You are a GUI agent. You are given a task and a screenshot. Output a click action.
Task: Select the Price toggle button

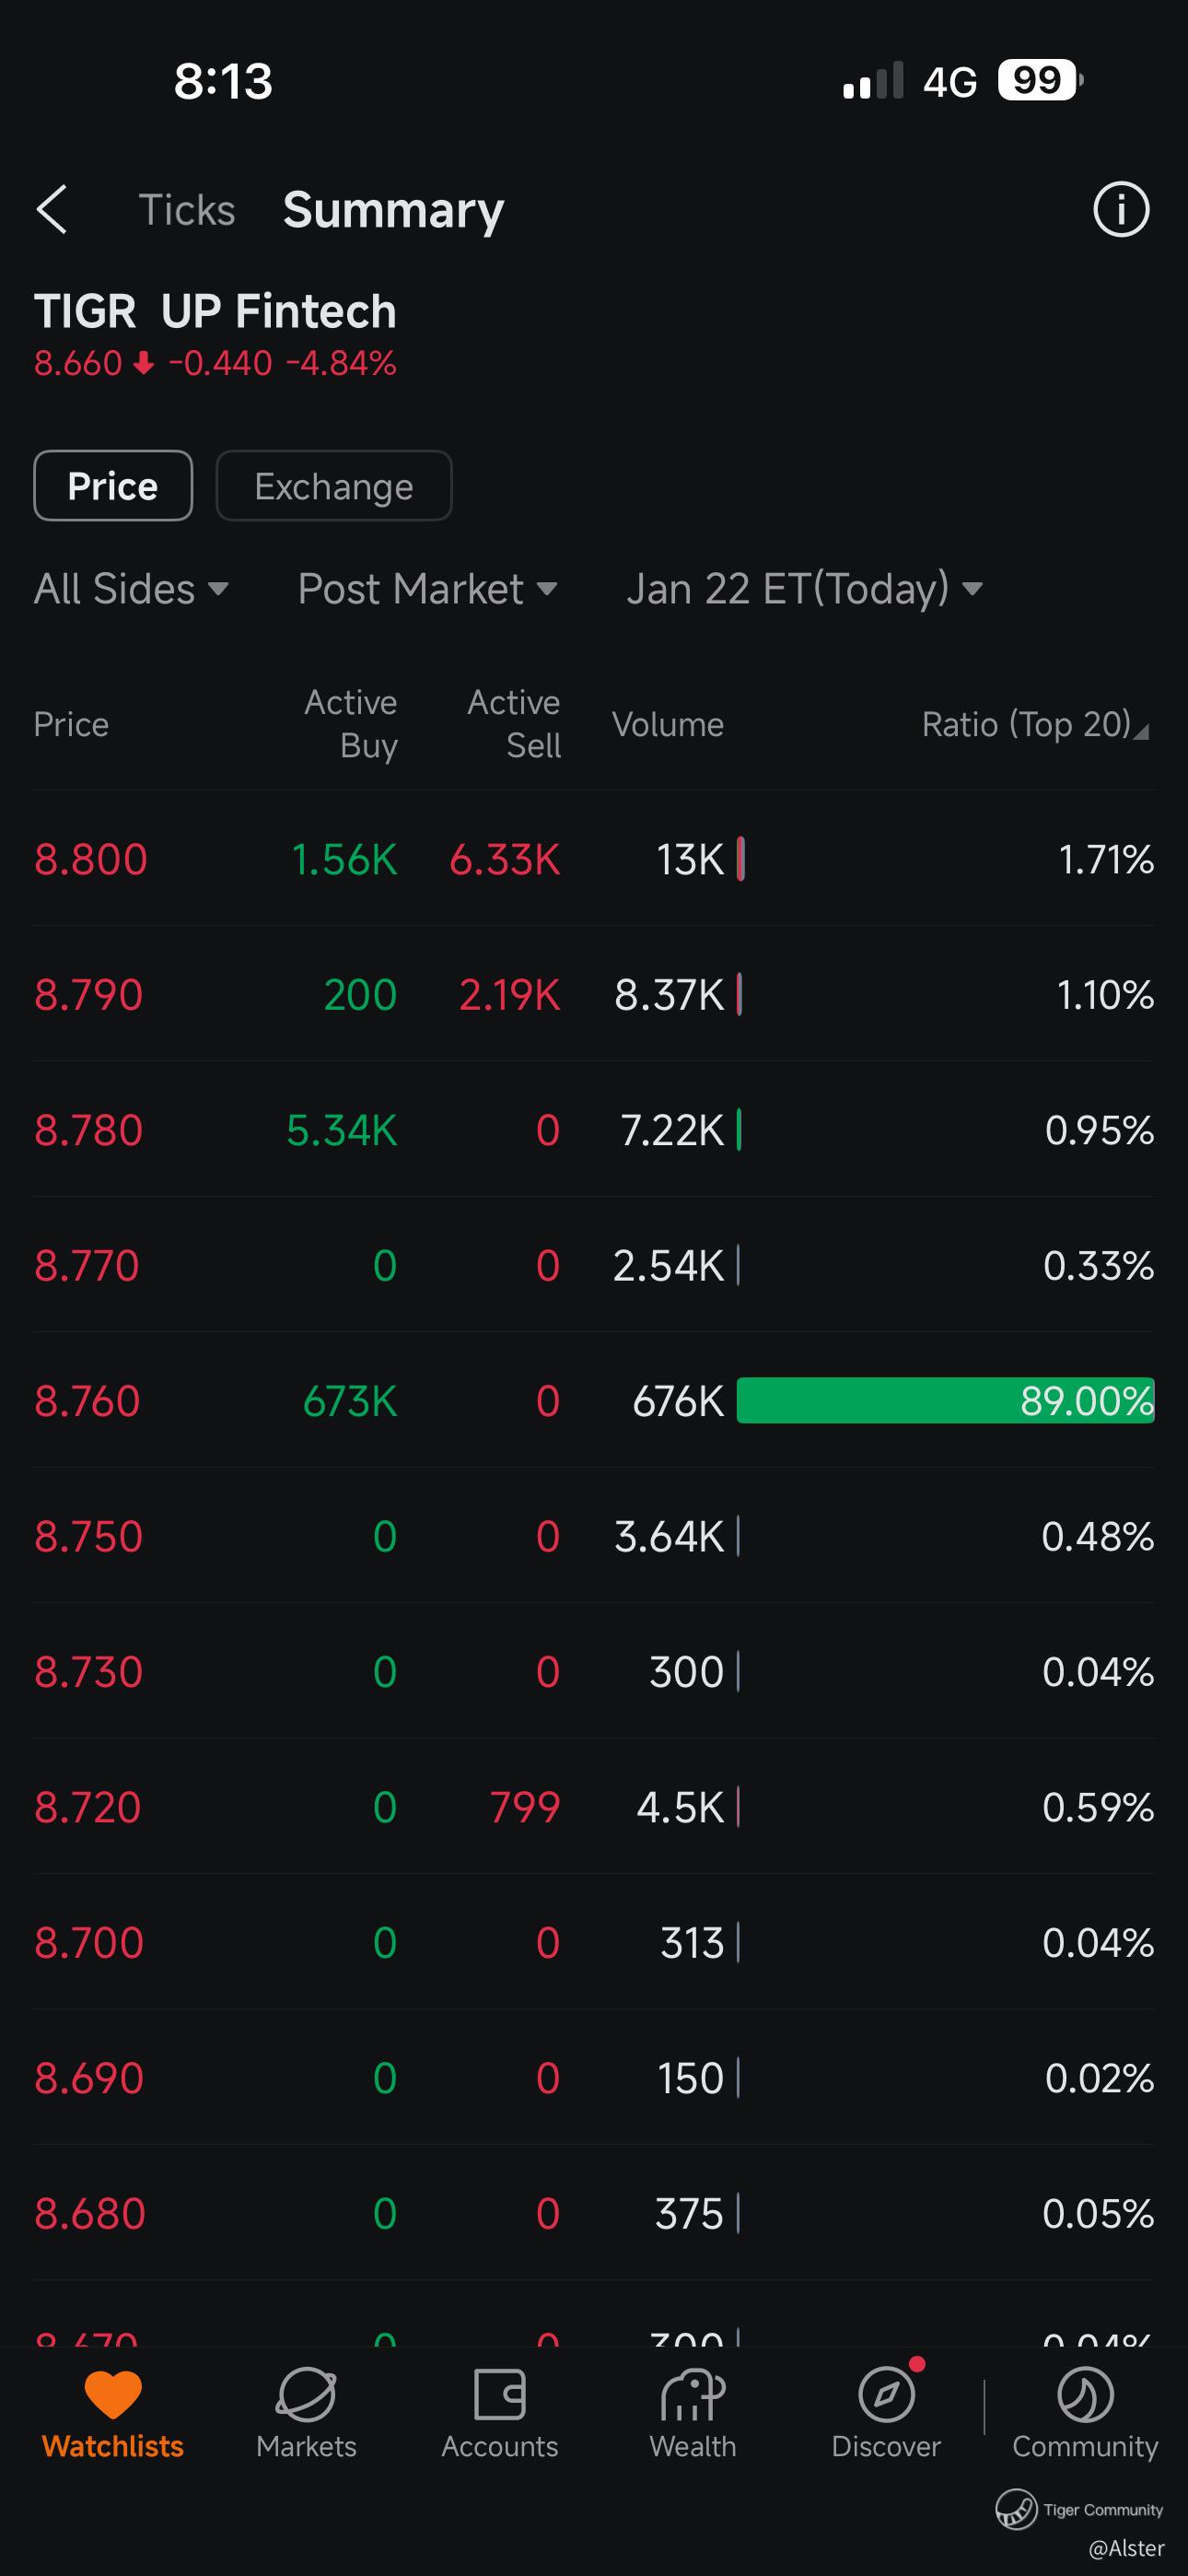tap(113, 486)
